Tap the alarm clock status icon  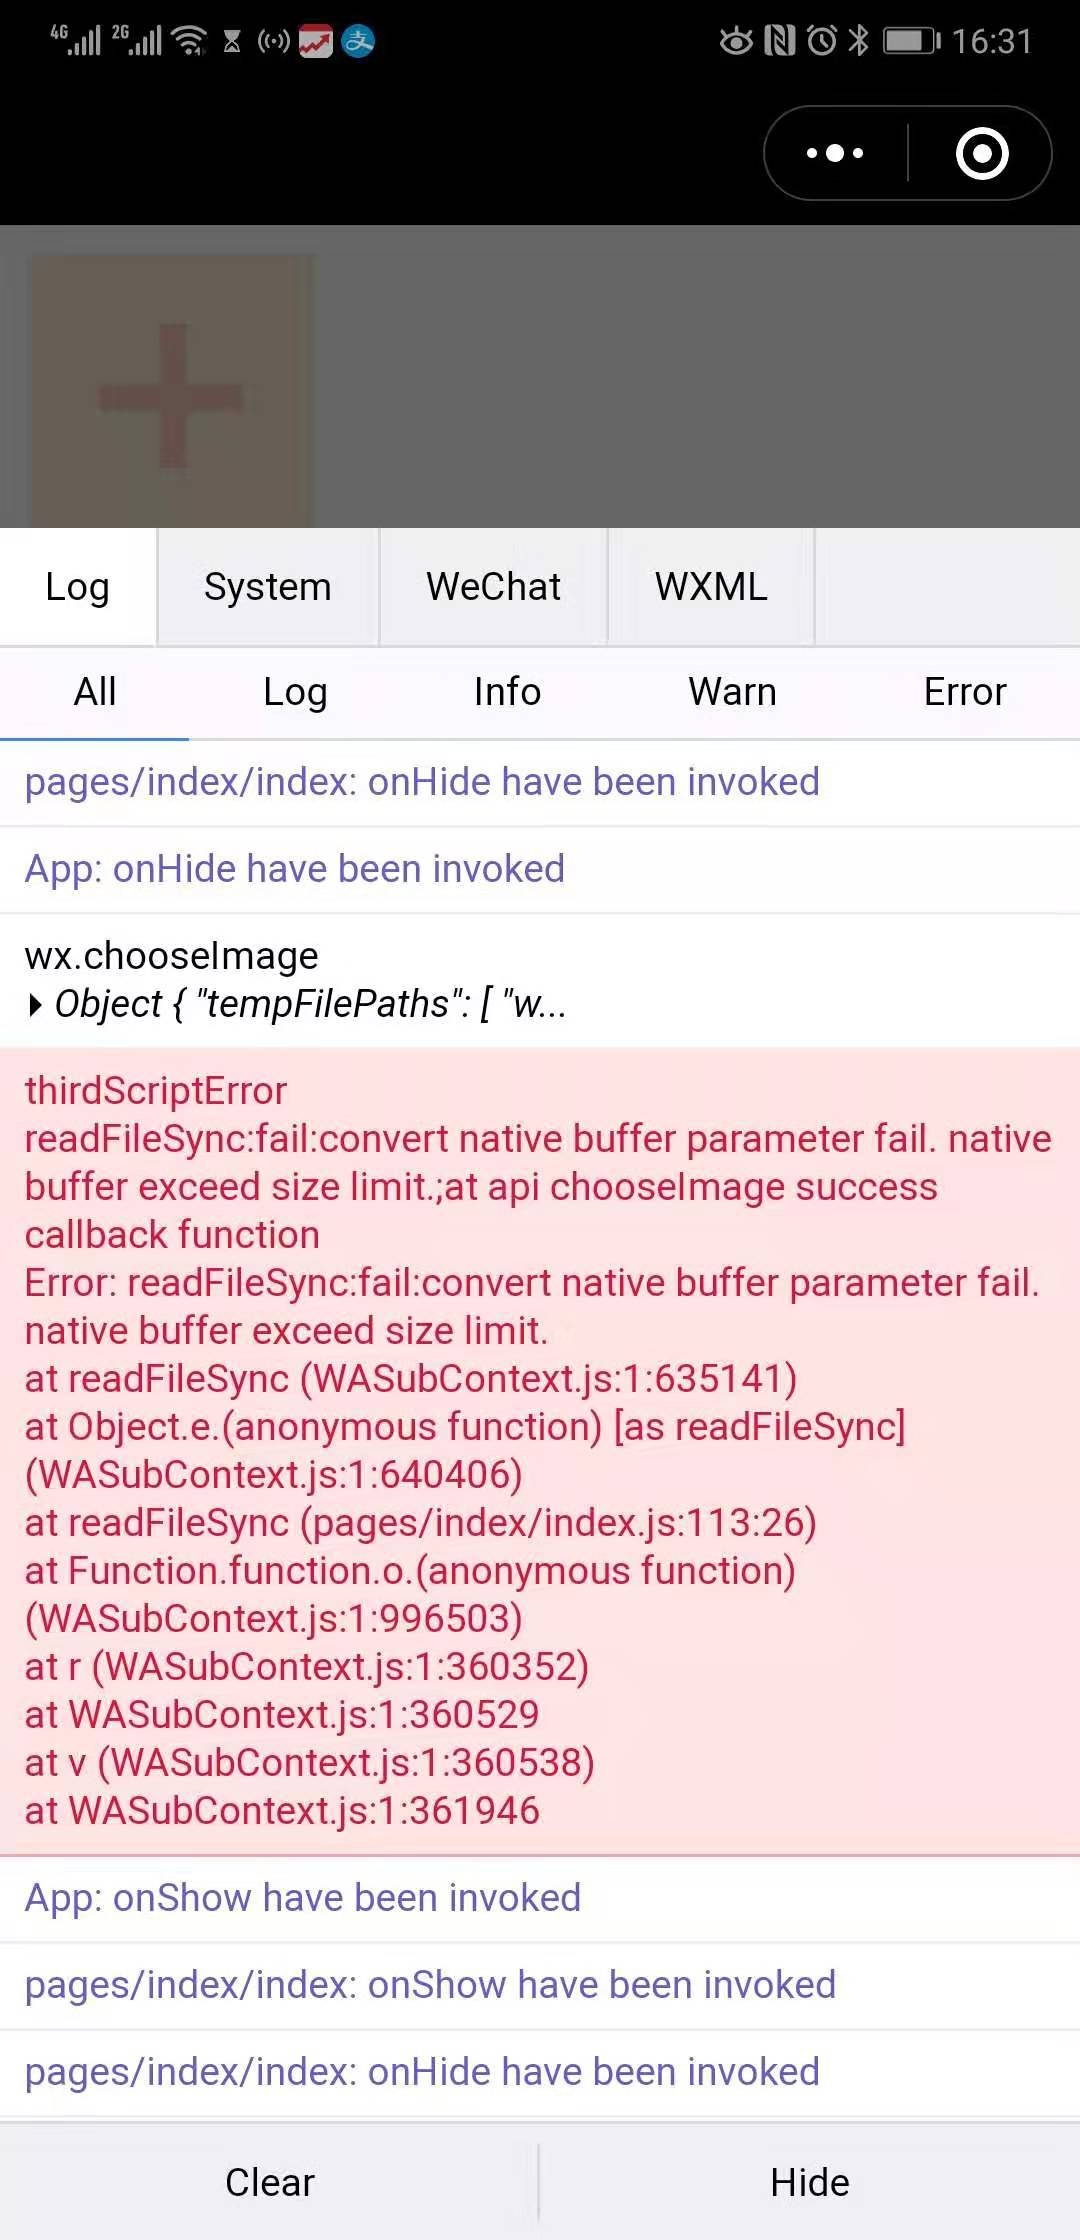pos(822,41)
